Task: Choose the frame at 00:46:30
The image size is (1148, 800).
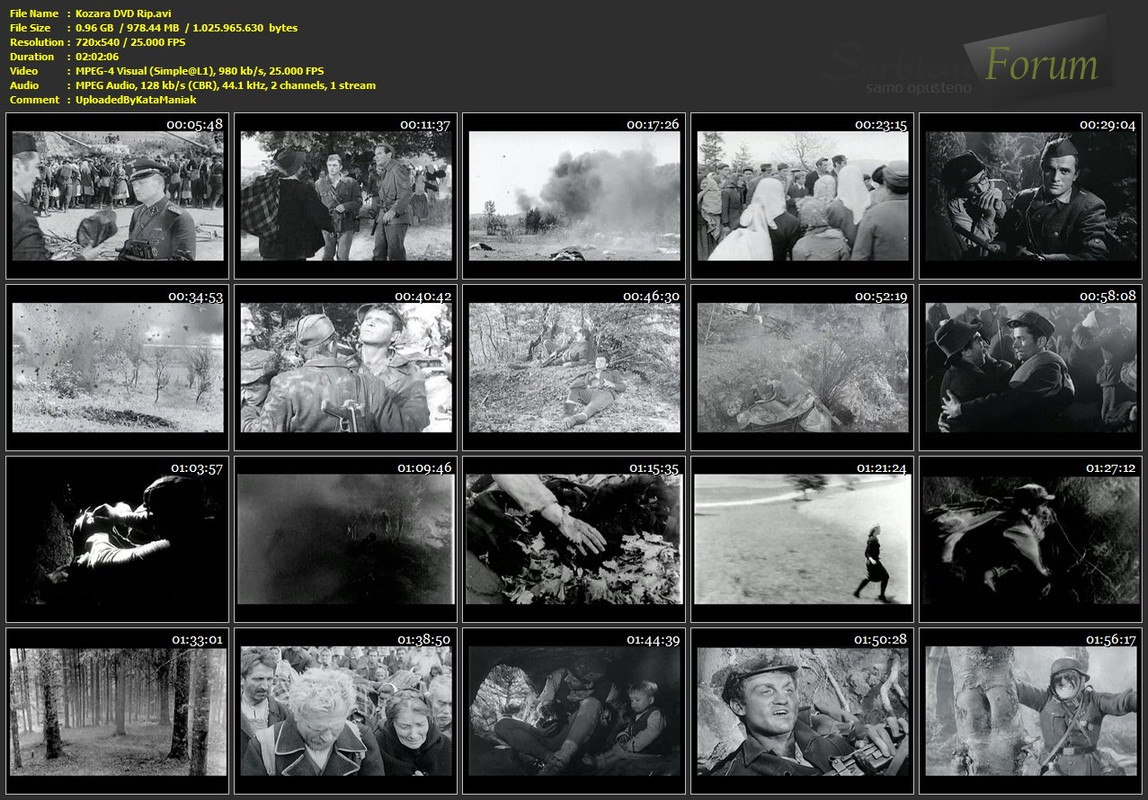Action: coord(574,367)
